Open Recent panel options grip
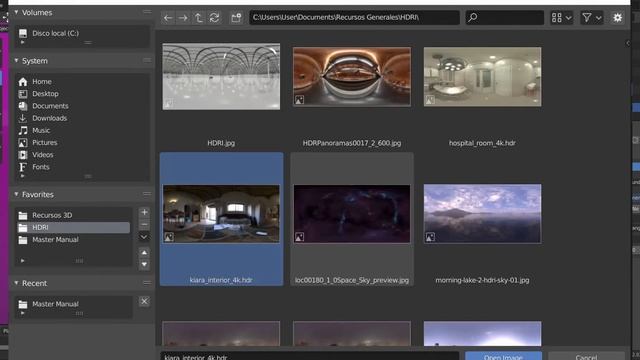Viewport: 640px width, 360px height. pyautogui.click(x=147, y=283)
